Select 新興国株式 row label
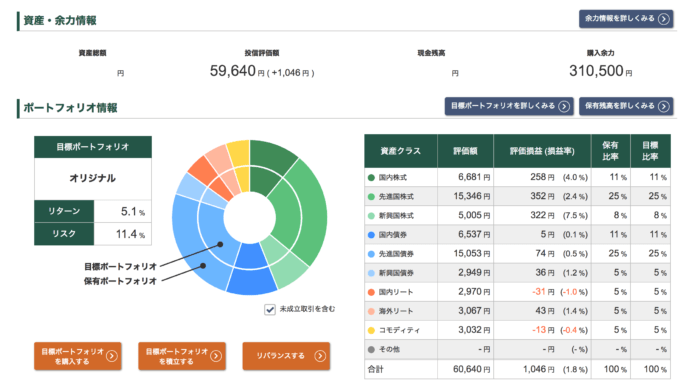Screen dimensions: 680x389 click(x=396, y=216)
